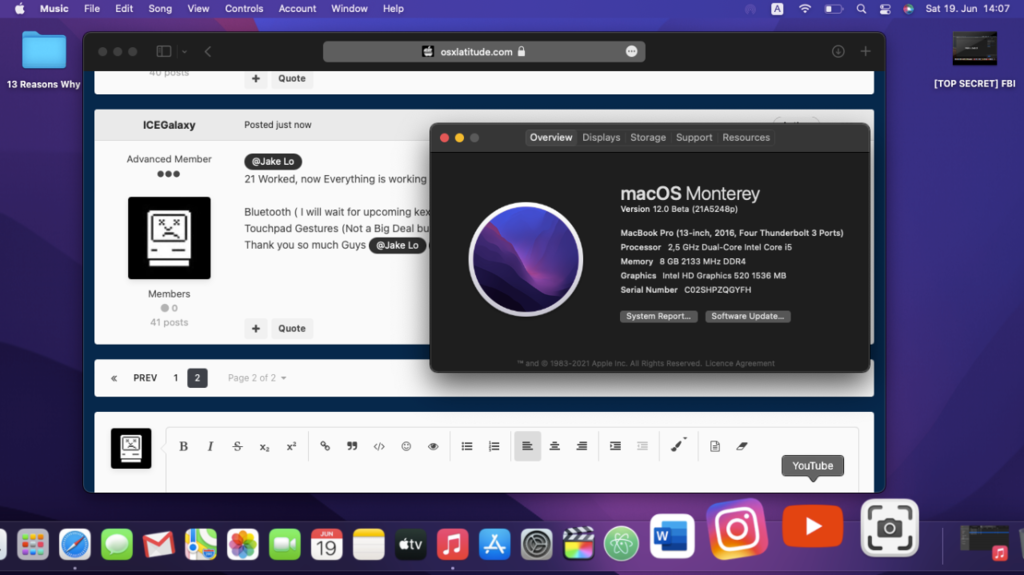Image resolution: width=1024 pixels, height=575 pixels.
Task: Open the emoji picker in the editor
Action: click(406, 446)
